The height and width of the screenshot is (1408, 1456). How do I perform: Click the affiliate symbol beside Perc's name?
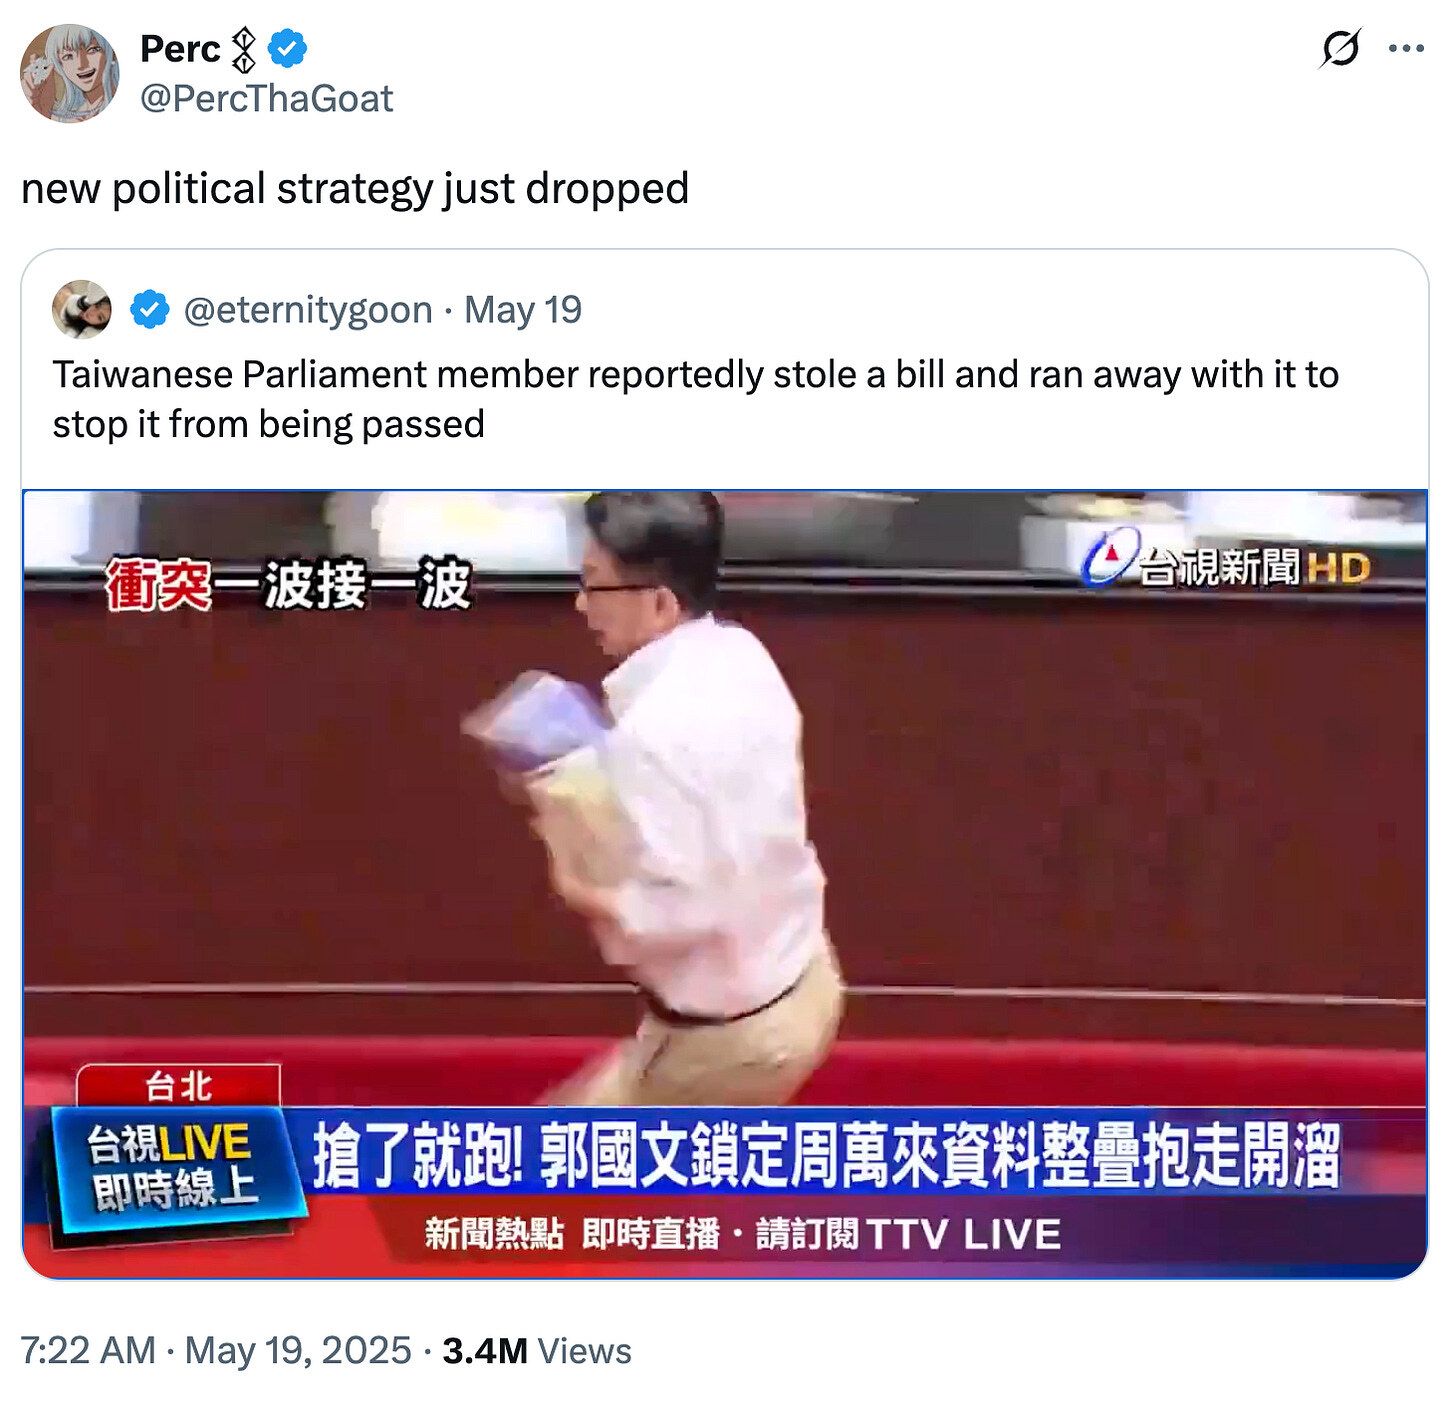click(x=244, y=49)
